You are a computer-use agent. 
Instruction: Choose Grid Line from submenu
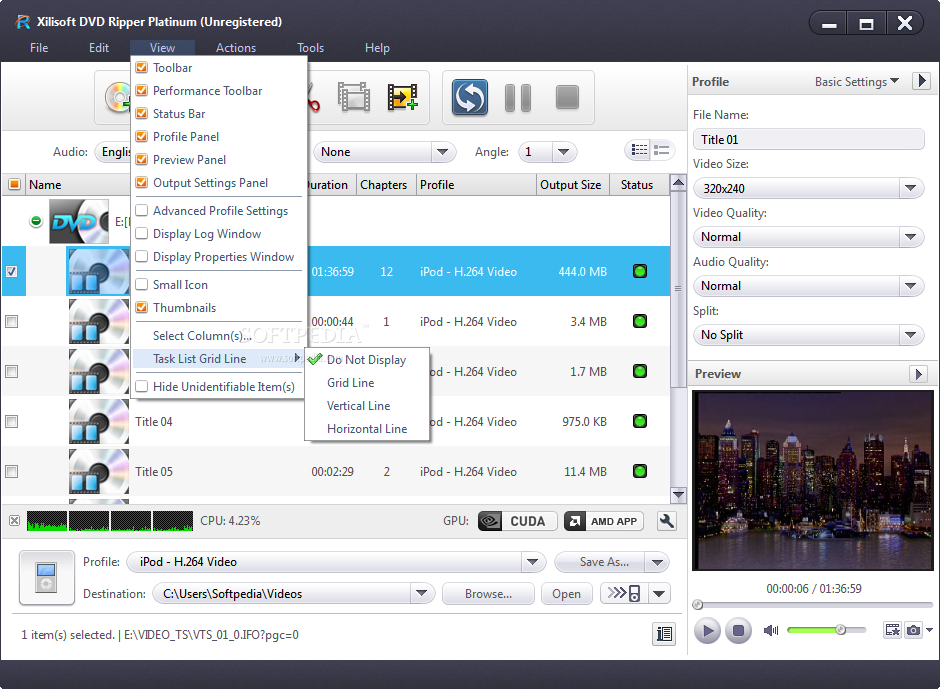click(367, 383)
